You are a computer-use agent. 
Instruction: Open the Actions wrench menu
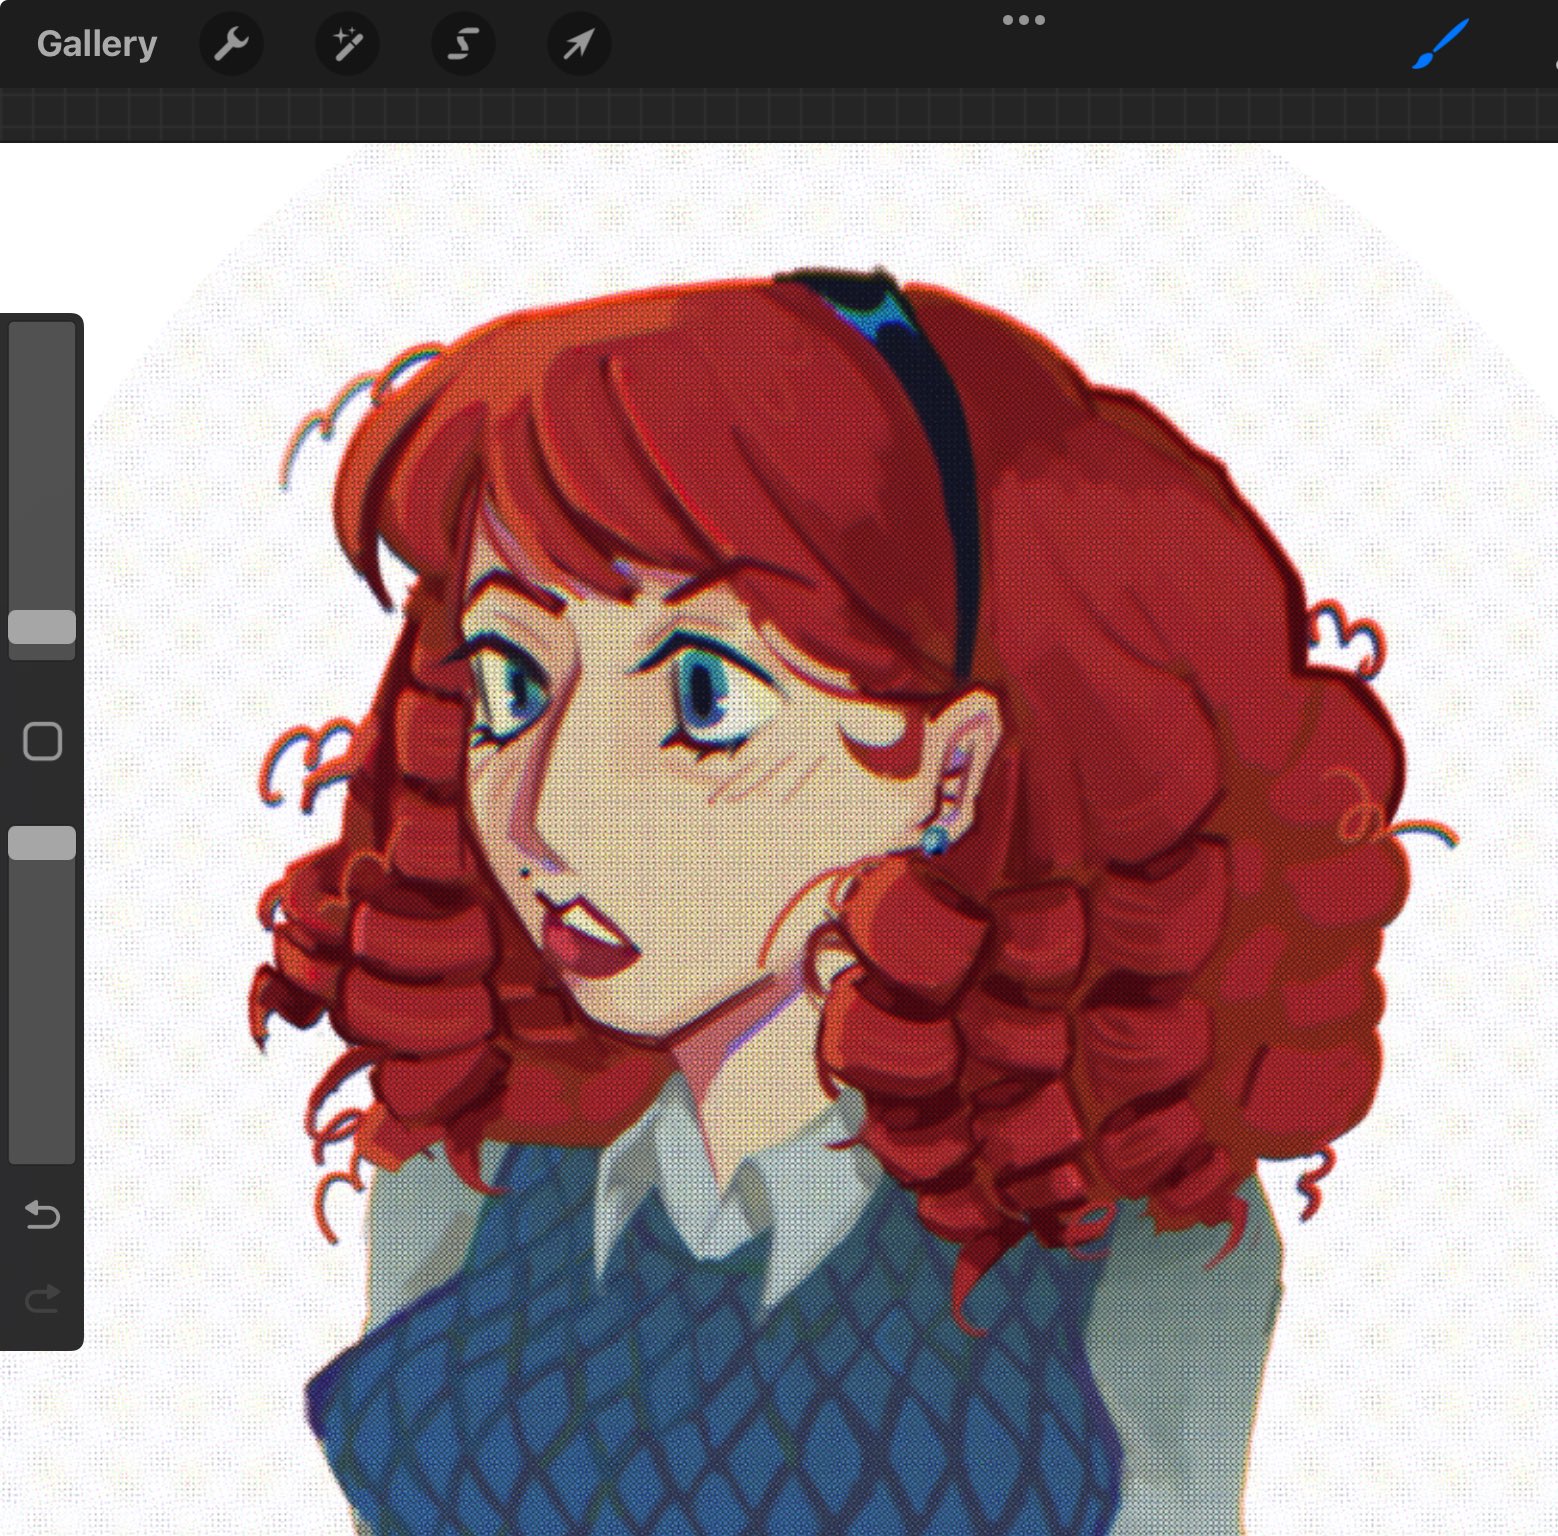[x=231, y=44]
